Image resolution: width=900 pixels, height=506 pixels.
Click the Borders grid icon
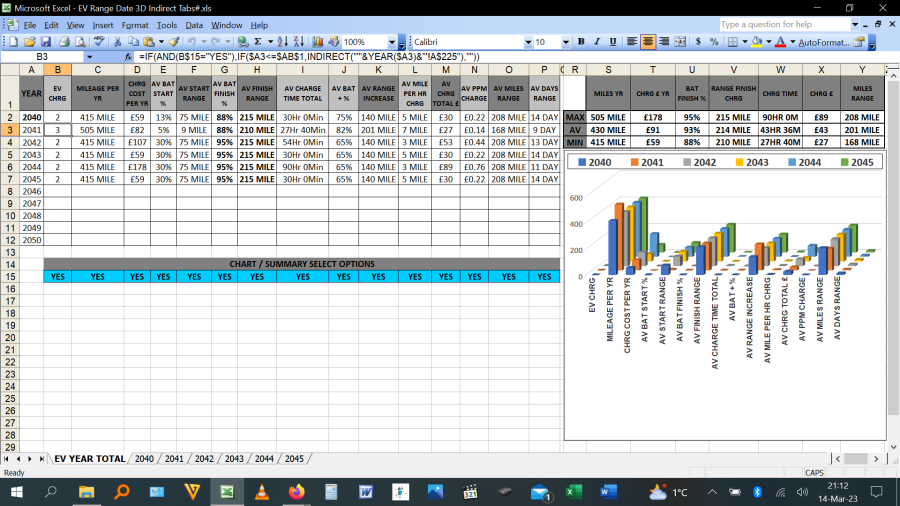(733, 42)
